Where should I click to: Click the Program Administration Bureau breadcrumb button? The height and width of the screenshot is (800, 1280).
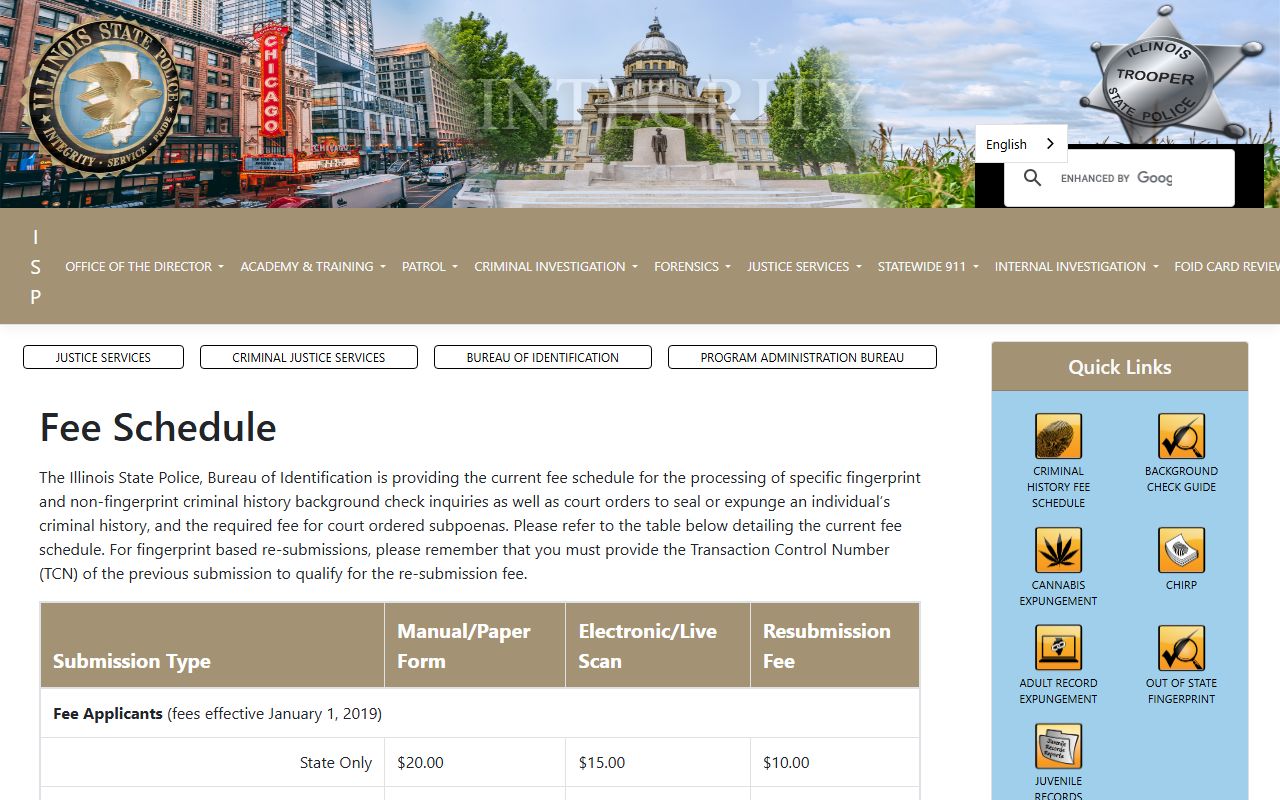point(802,357)
